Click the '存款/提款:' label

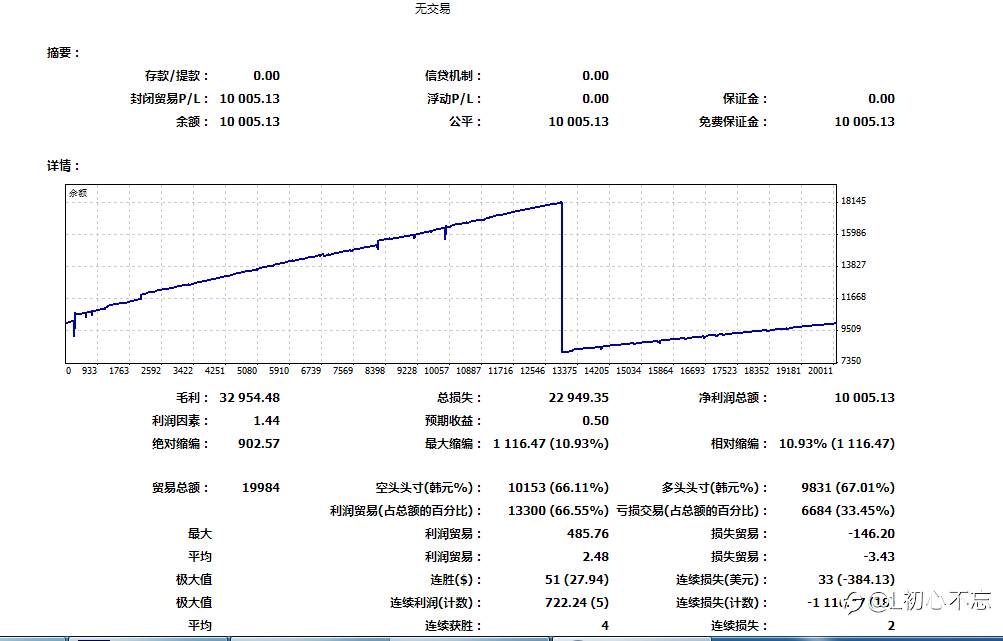[177, 75]
